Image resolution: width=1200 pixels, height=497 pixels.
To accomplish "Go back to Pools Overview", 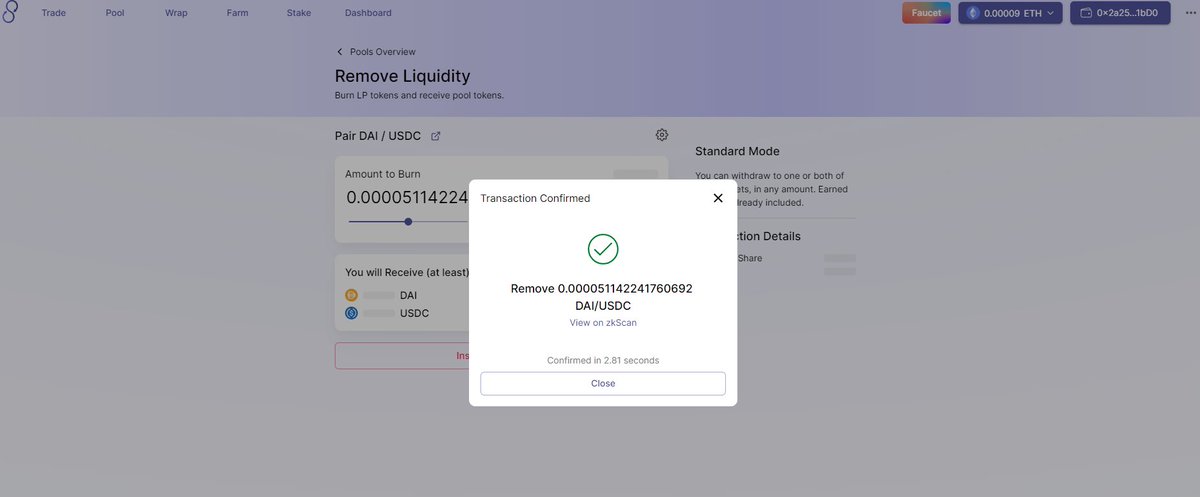I will [x=375, y=52].
